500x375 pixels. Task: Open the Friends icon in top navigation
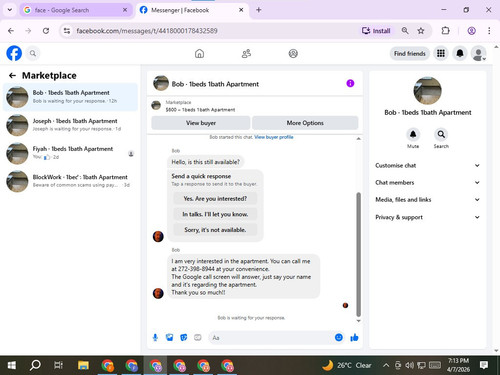pos(246,54)
